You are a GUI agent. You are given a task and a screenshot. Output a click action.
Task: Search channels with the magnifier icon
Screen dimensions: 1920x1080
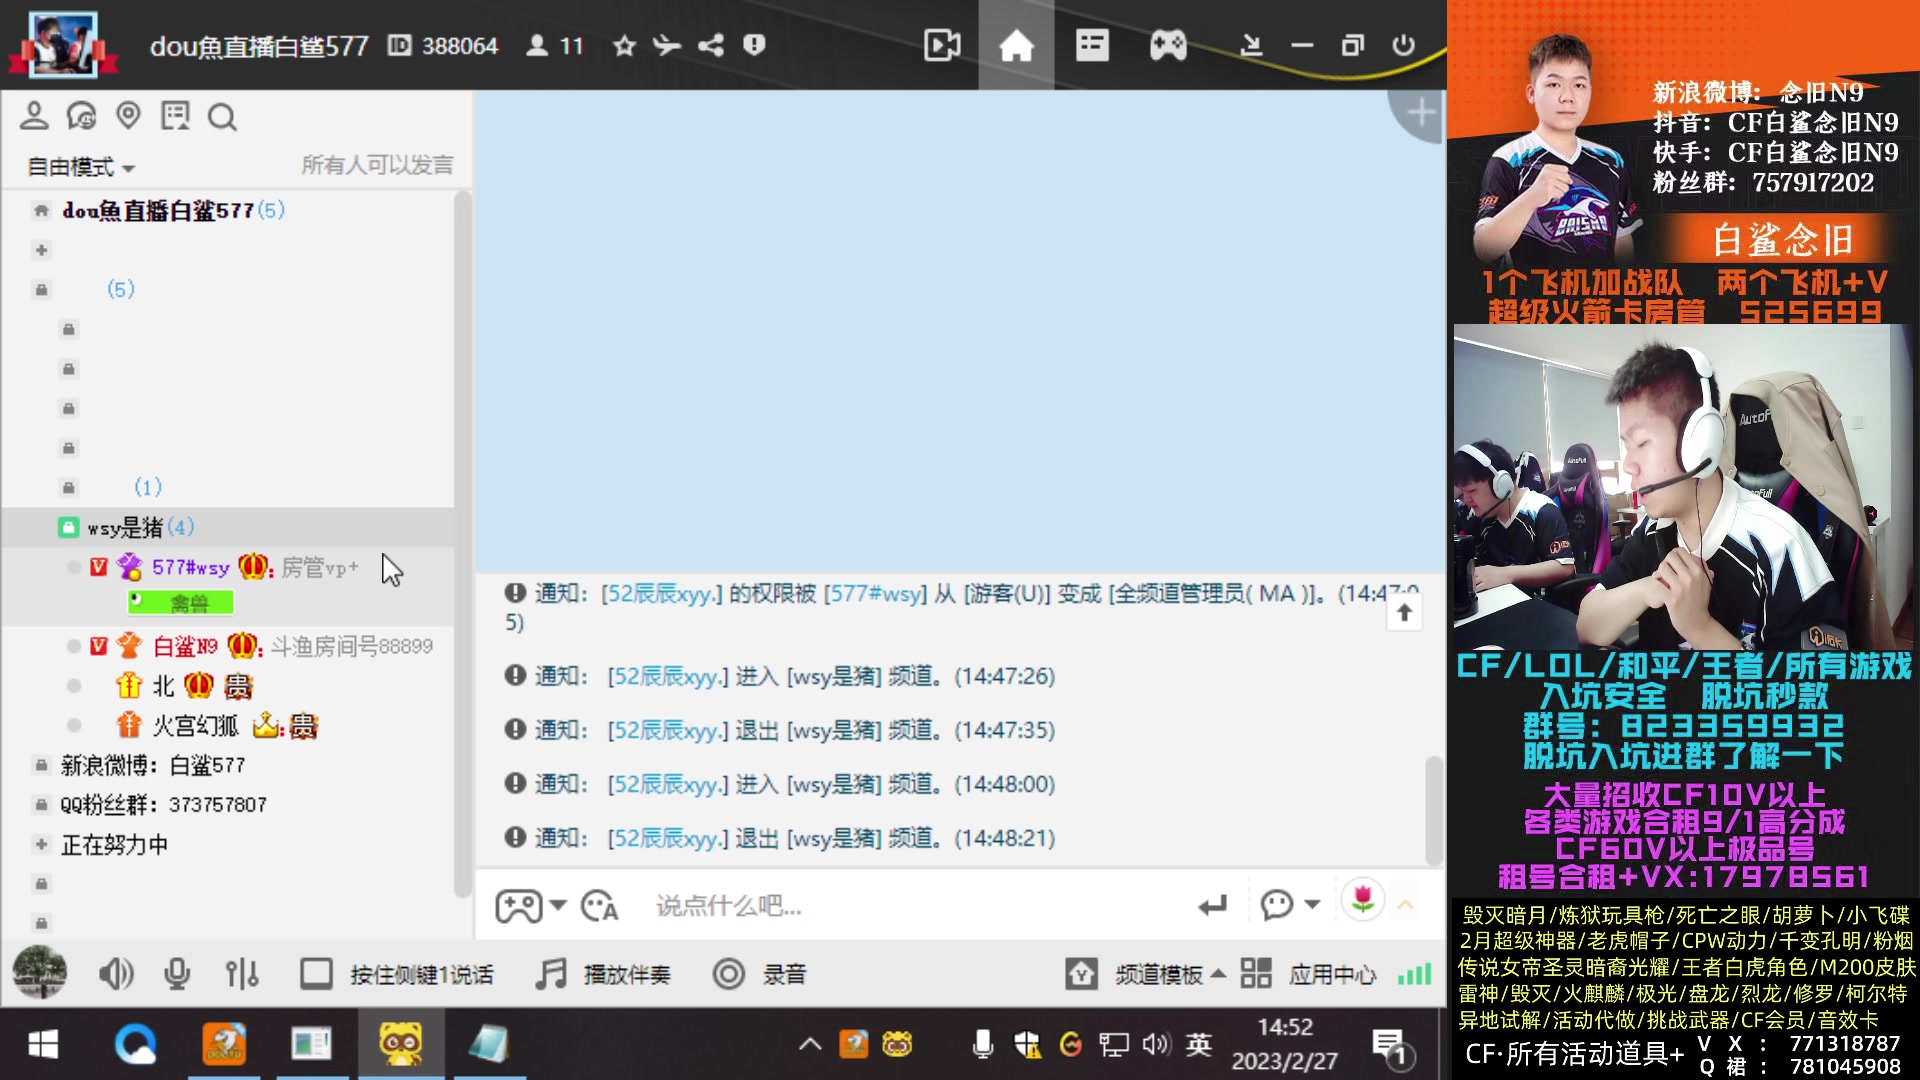point(222,117)
